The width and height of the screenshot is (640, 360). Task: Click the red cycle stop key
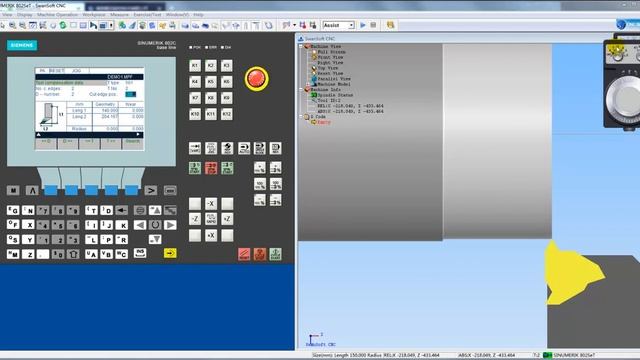(x=260, y=254)
